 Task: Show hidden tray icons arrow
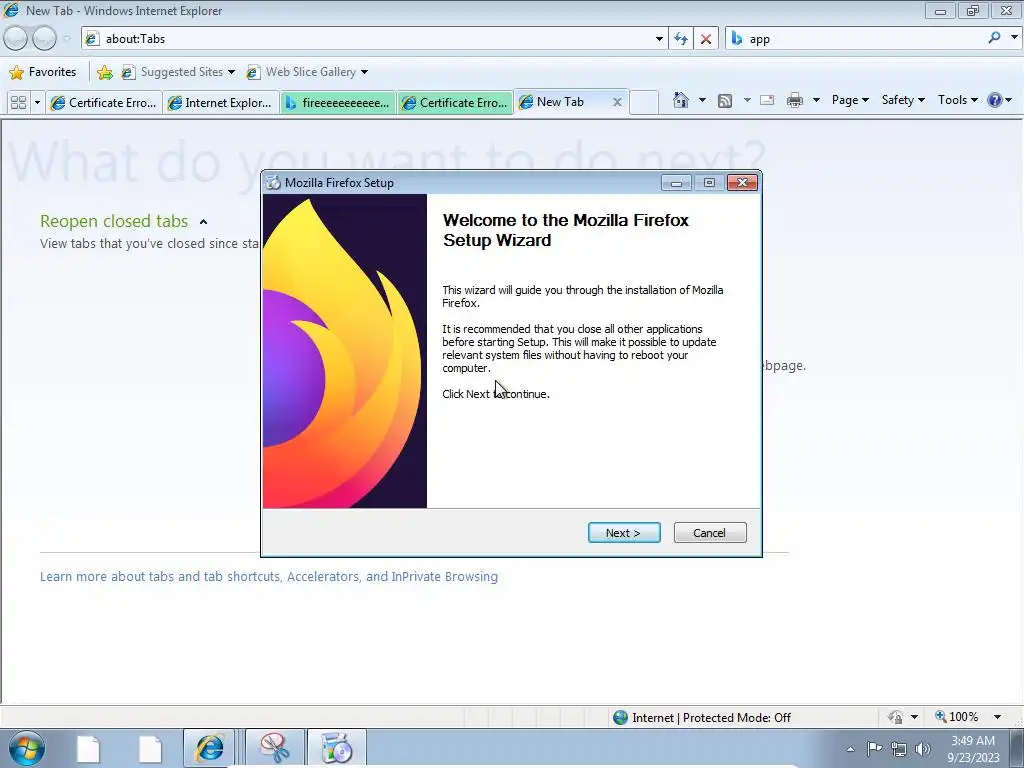coord(850,749)
